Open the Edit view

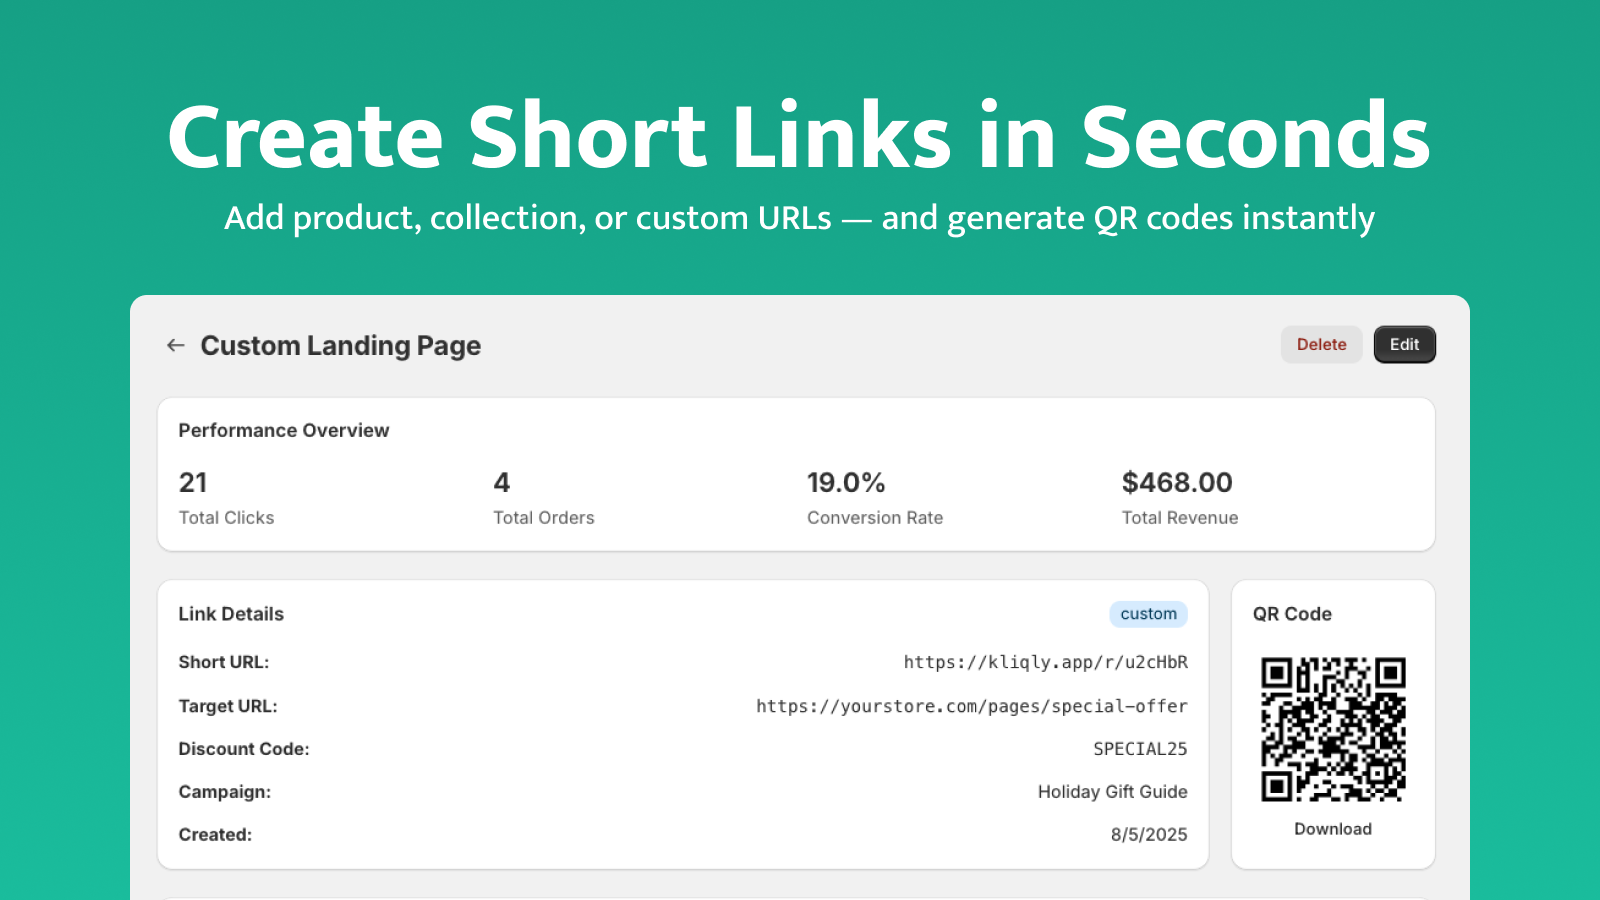tap(1404, 344)
